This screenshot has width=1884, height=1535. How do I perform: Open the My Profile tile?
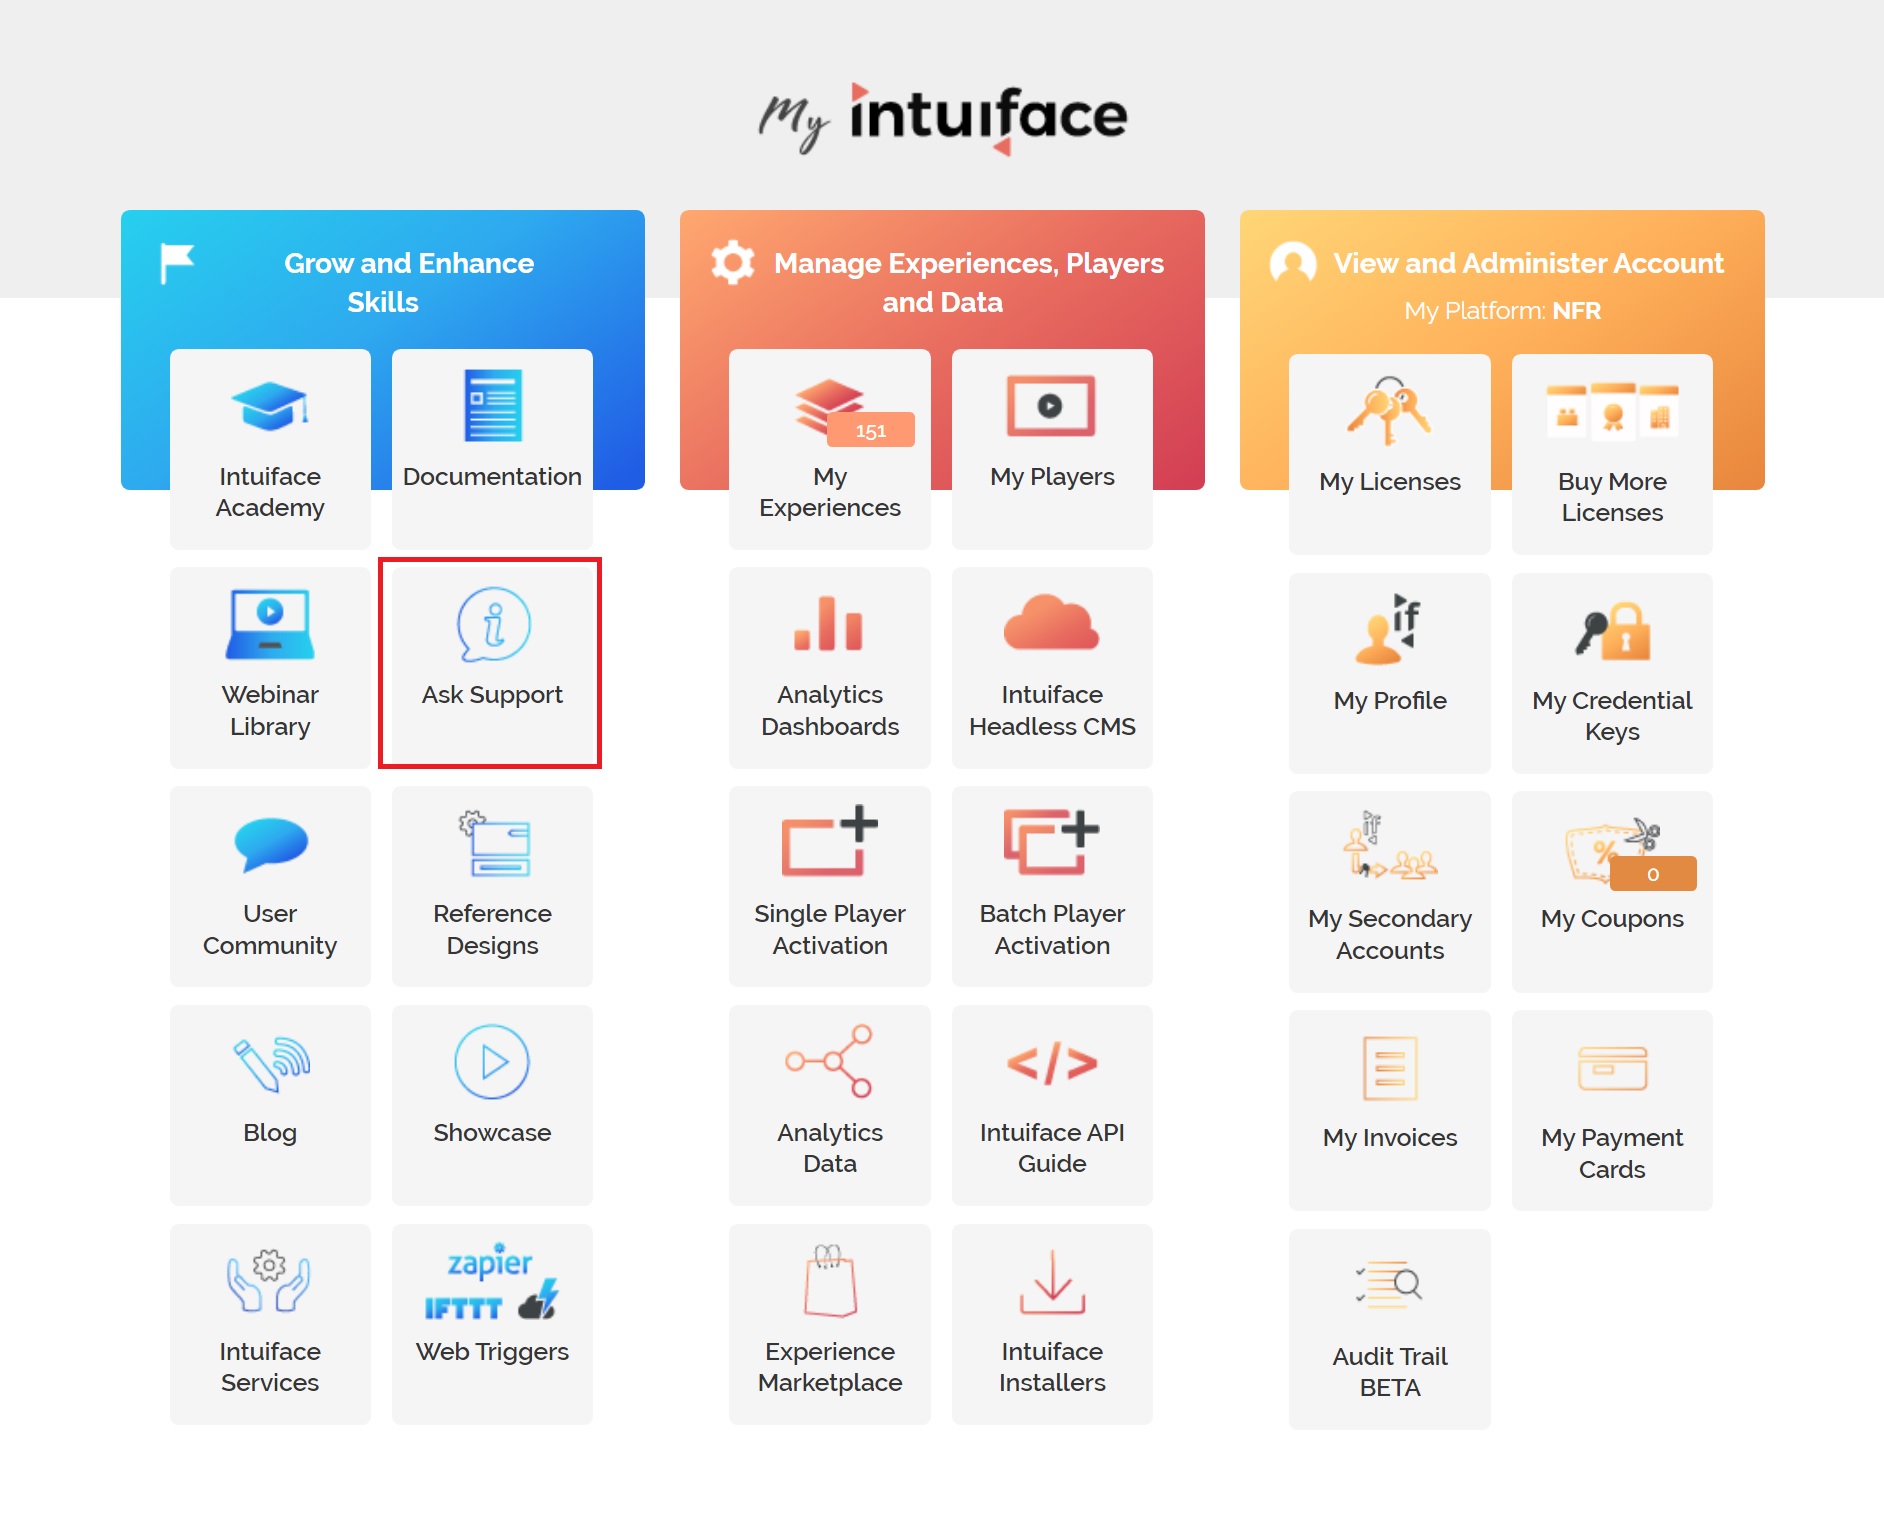click(1390, 672)
